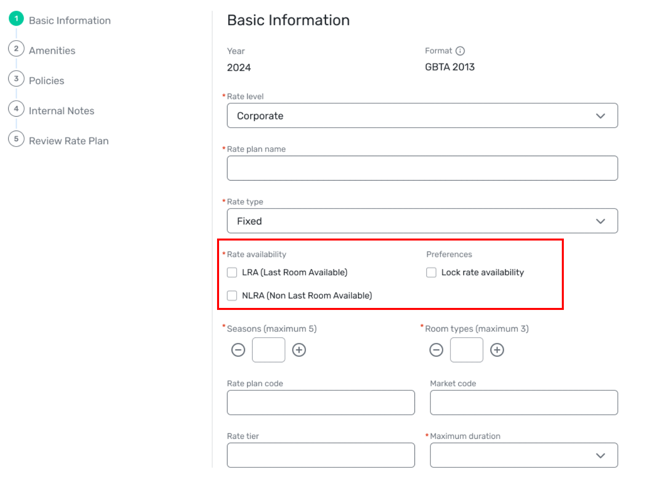
Task: Open the Internal Notes step
Action: coord(61,111)
